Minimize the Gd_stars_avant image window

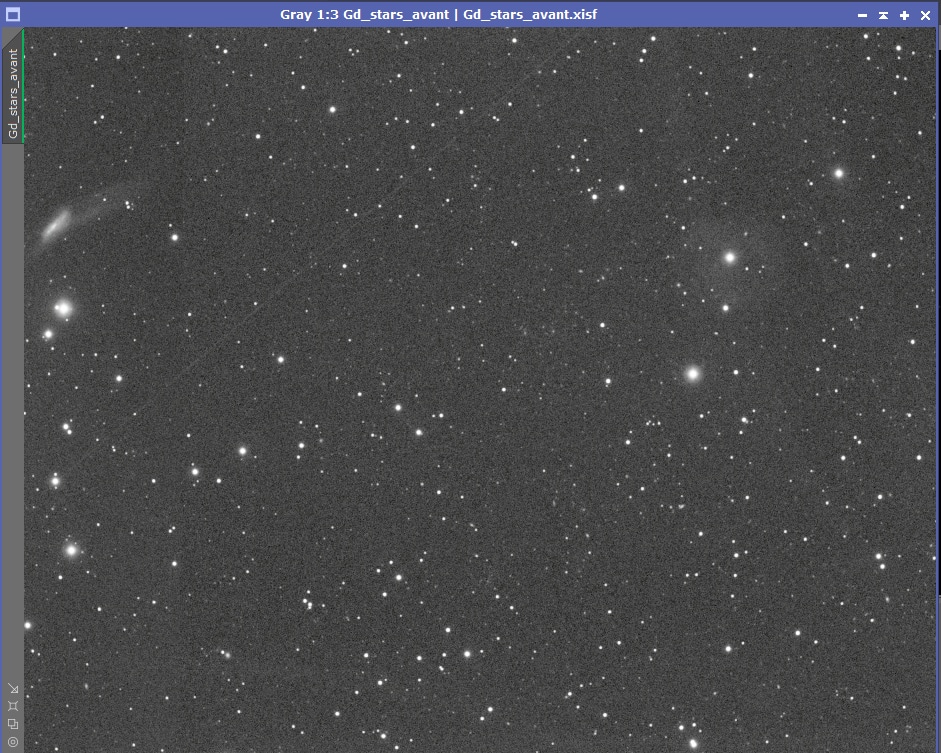(x=861, y=15)
